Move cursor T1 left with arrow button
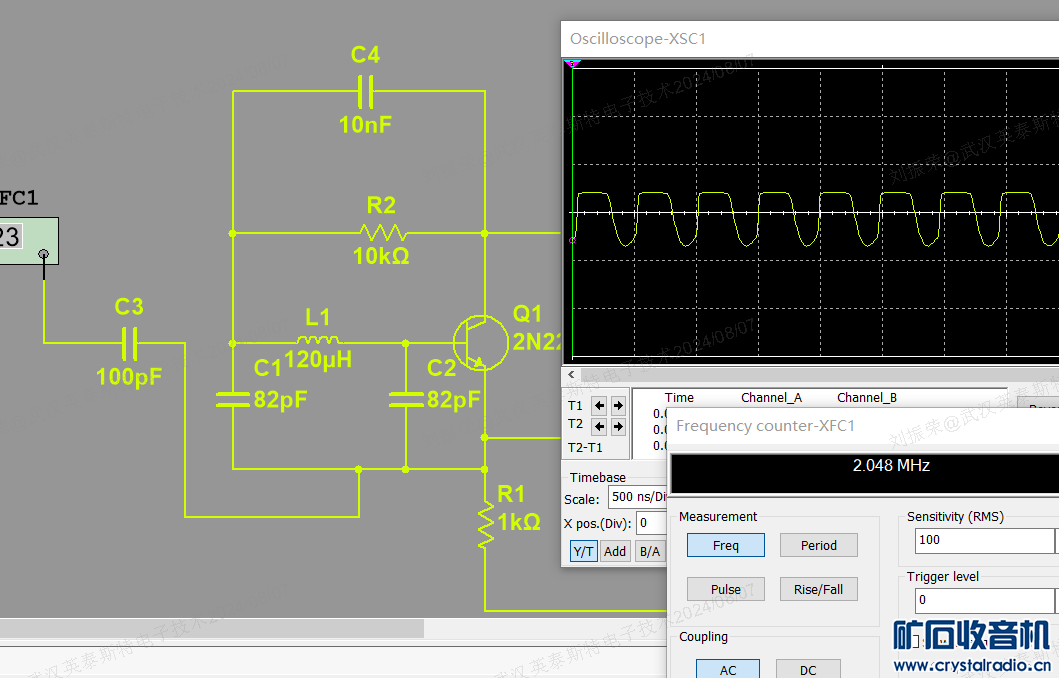1059x678 pixels. [x=599, y=406]
